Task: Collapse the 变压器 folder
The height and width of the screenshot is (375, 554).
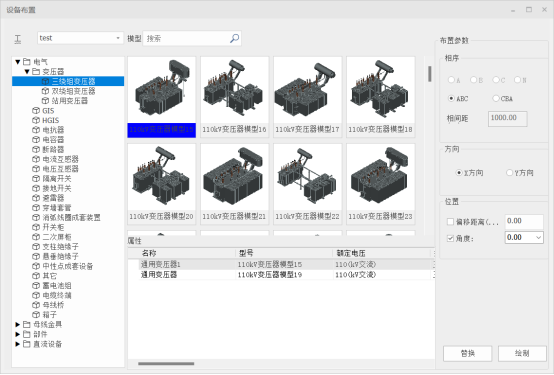Action: (27, 72)
